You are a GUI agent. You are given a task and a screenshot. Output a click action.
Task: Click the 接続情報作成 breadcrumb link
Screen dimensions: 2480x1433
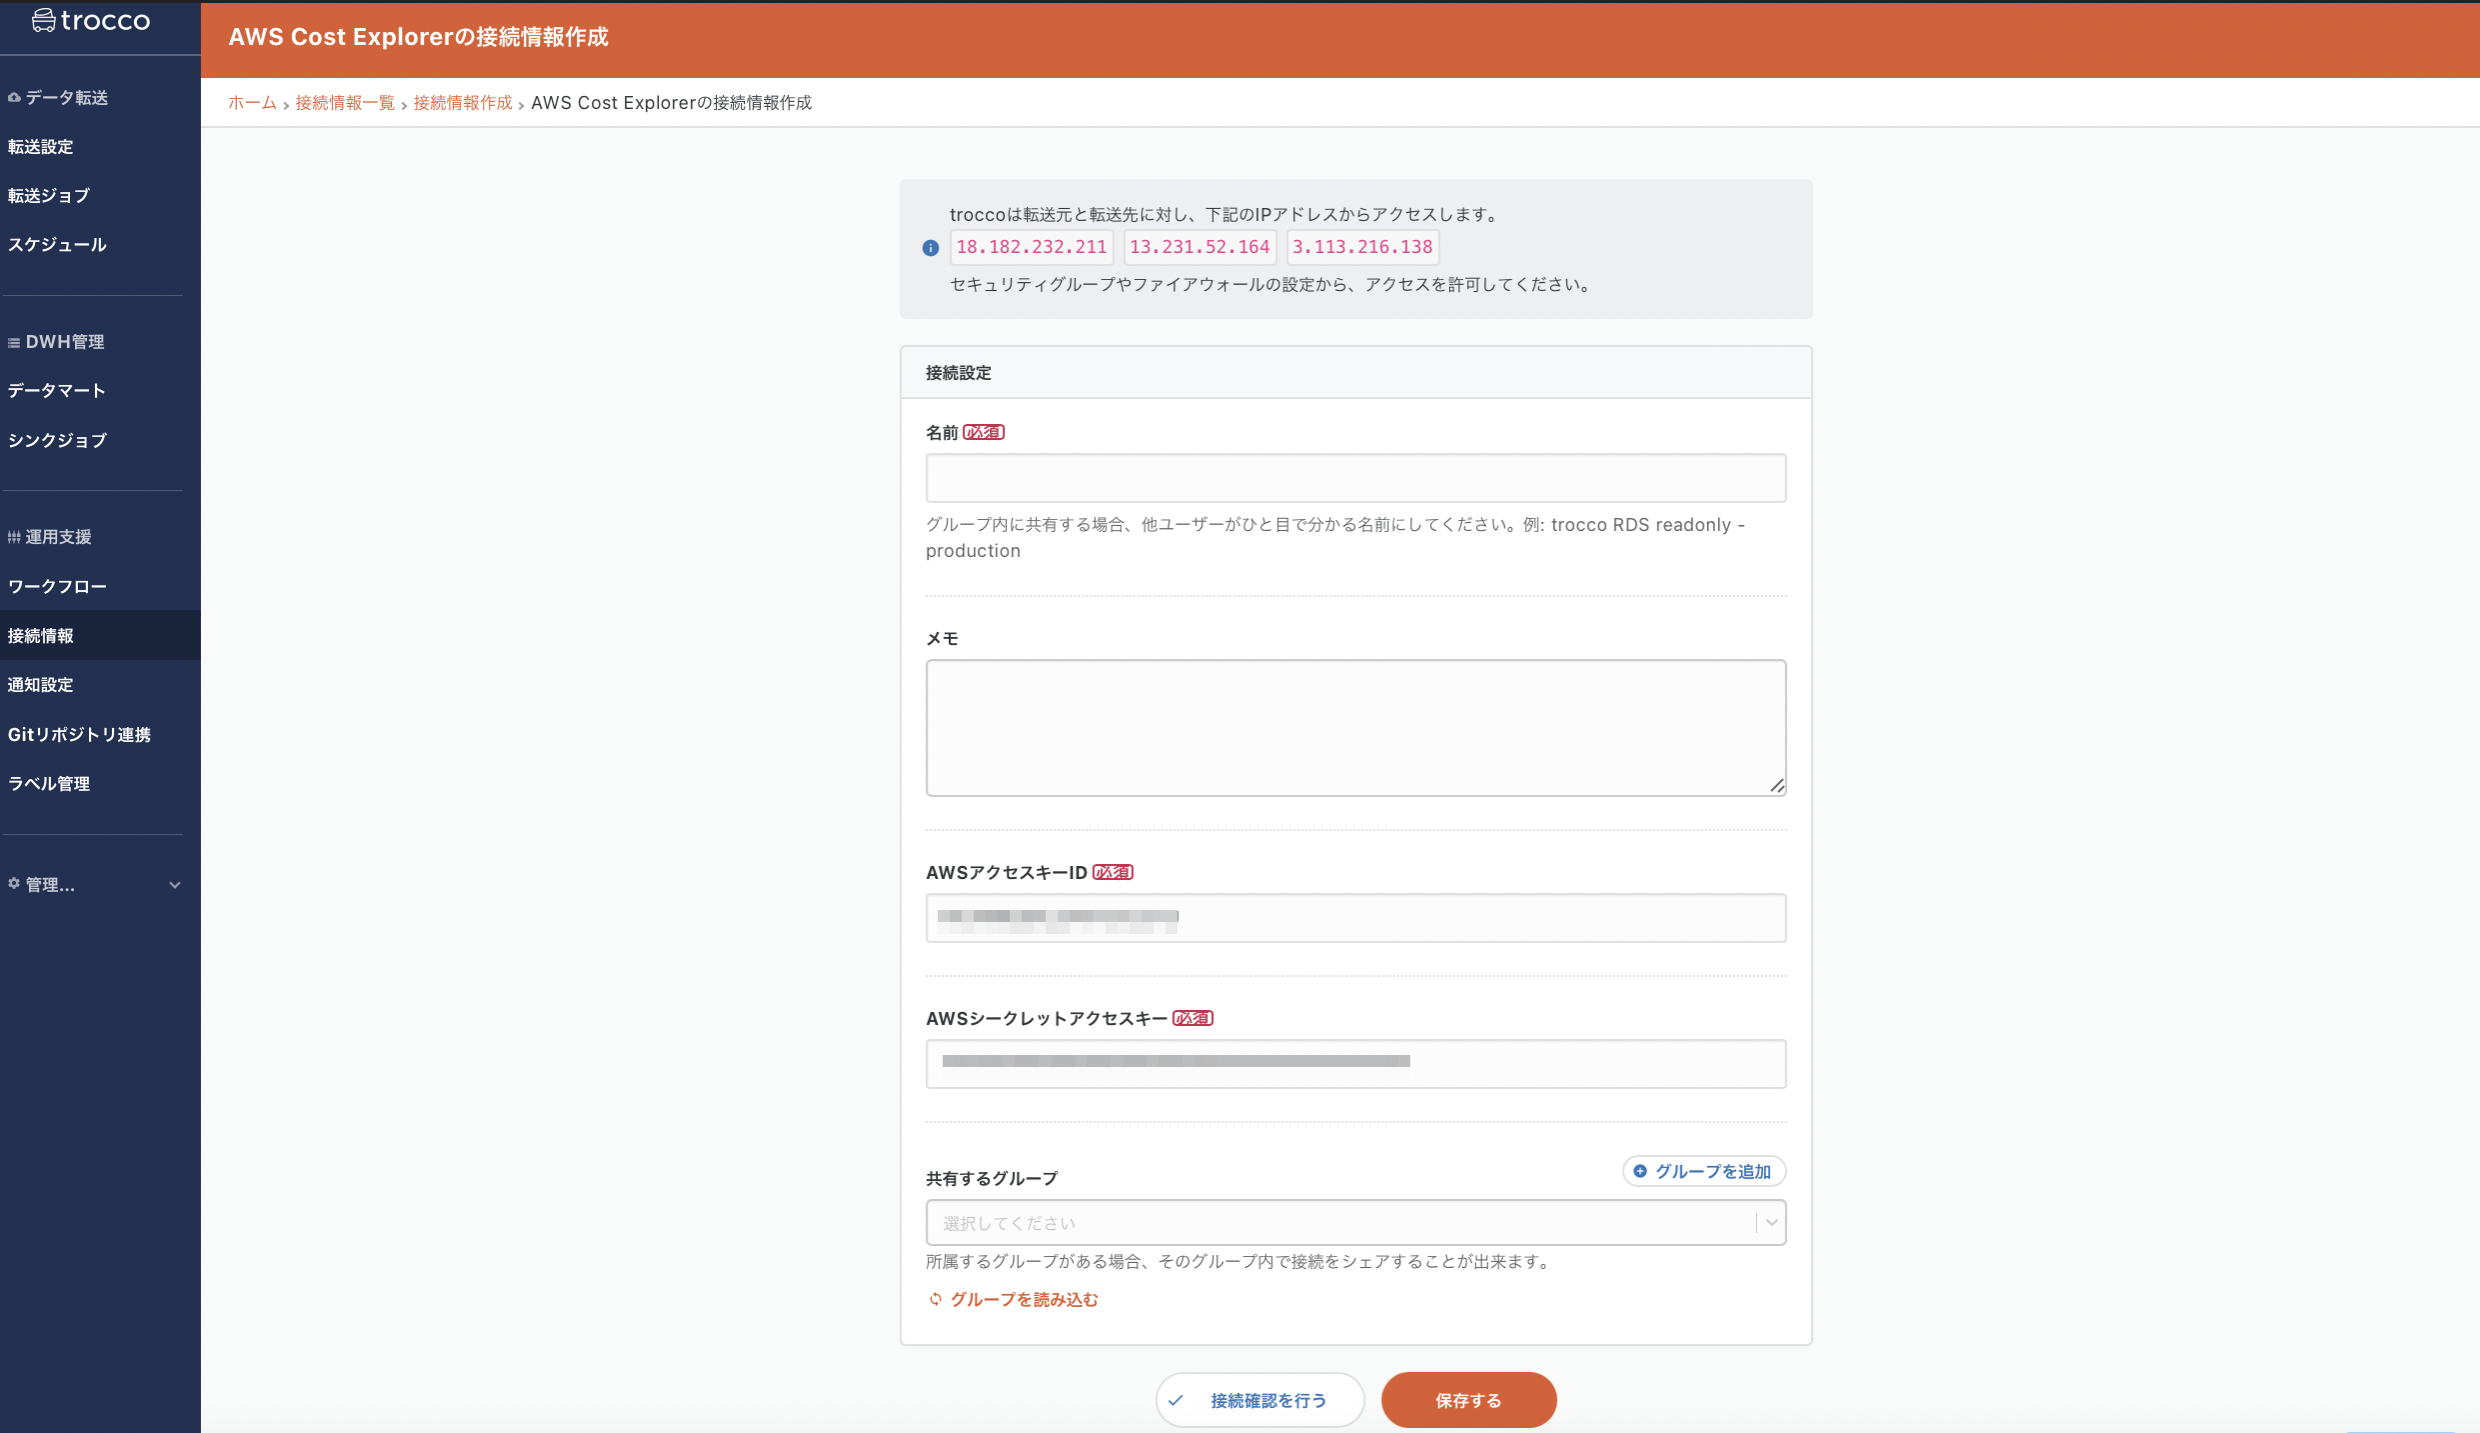pyautogui.click(x=463, y=103)
